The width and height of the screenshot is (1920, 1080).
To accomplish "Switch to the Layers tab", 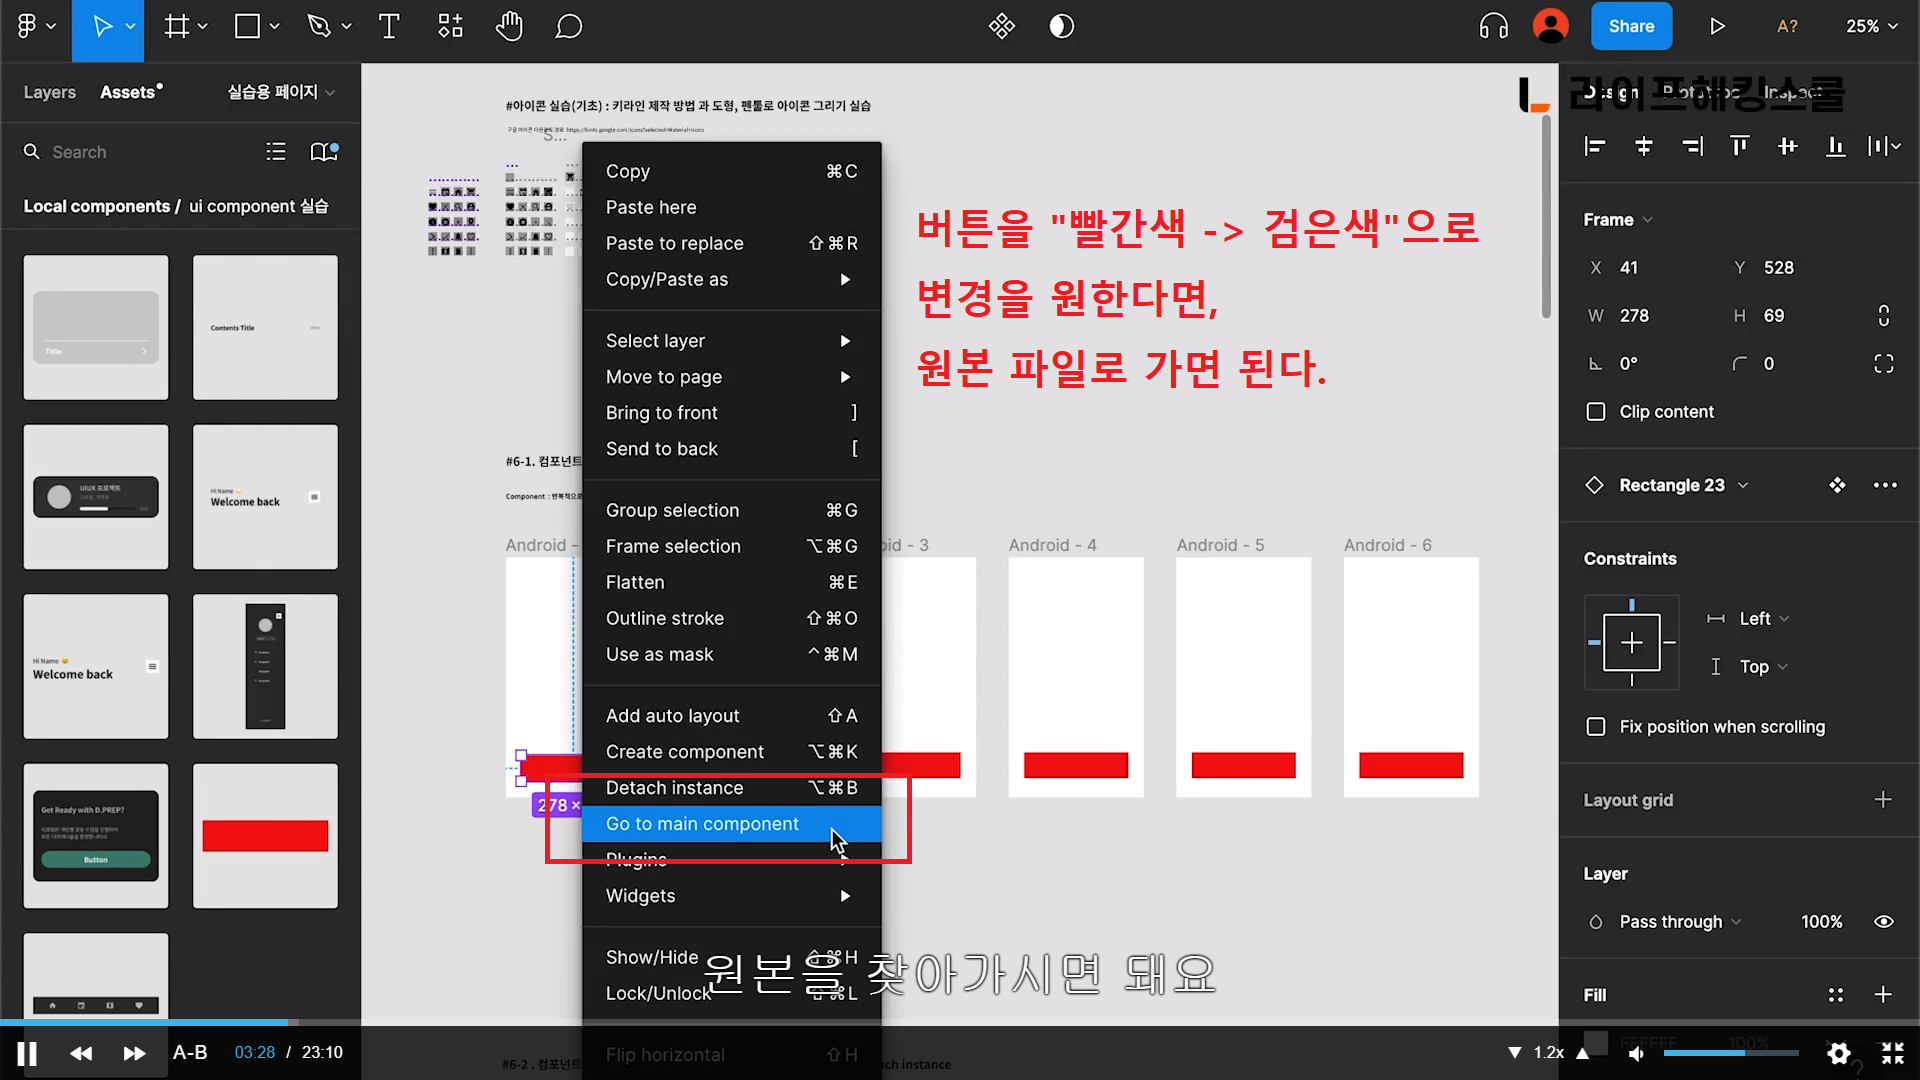I will pyautogui.click(x=49, y=92).
